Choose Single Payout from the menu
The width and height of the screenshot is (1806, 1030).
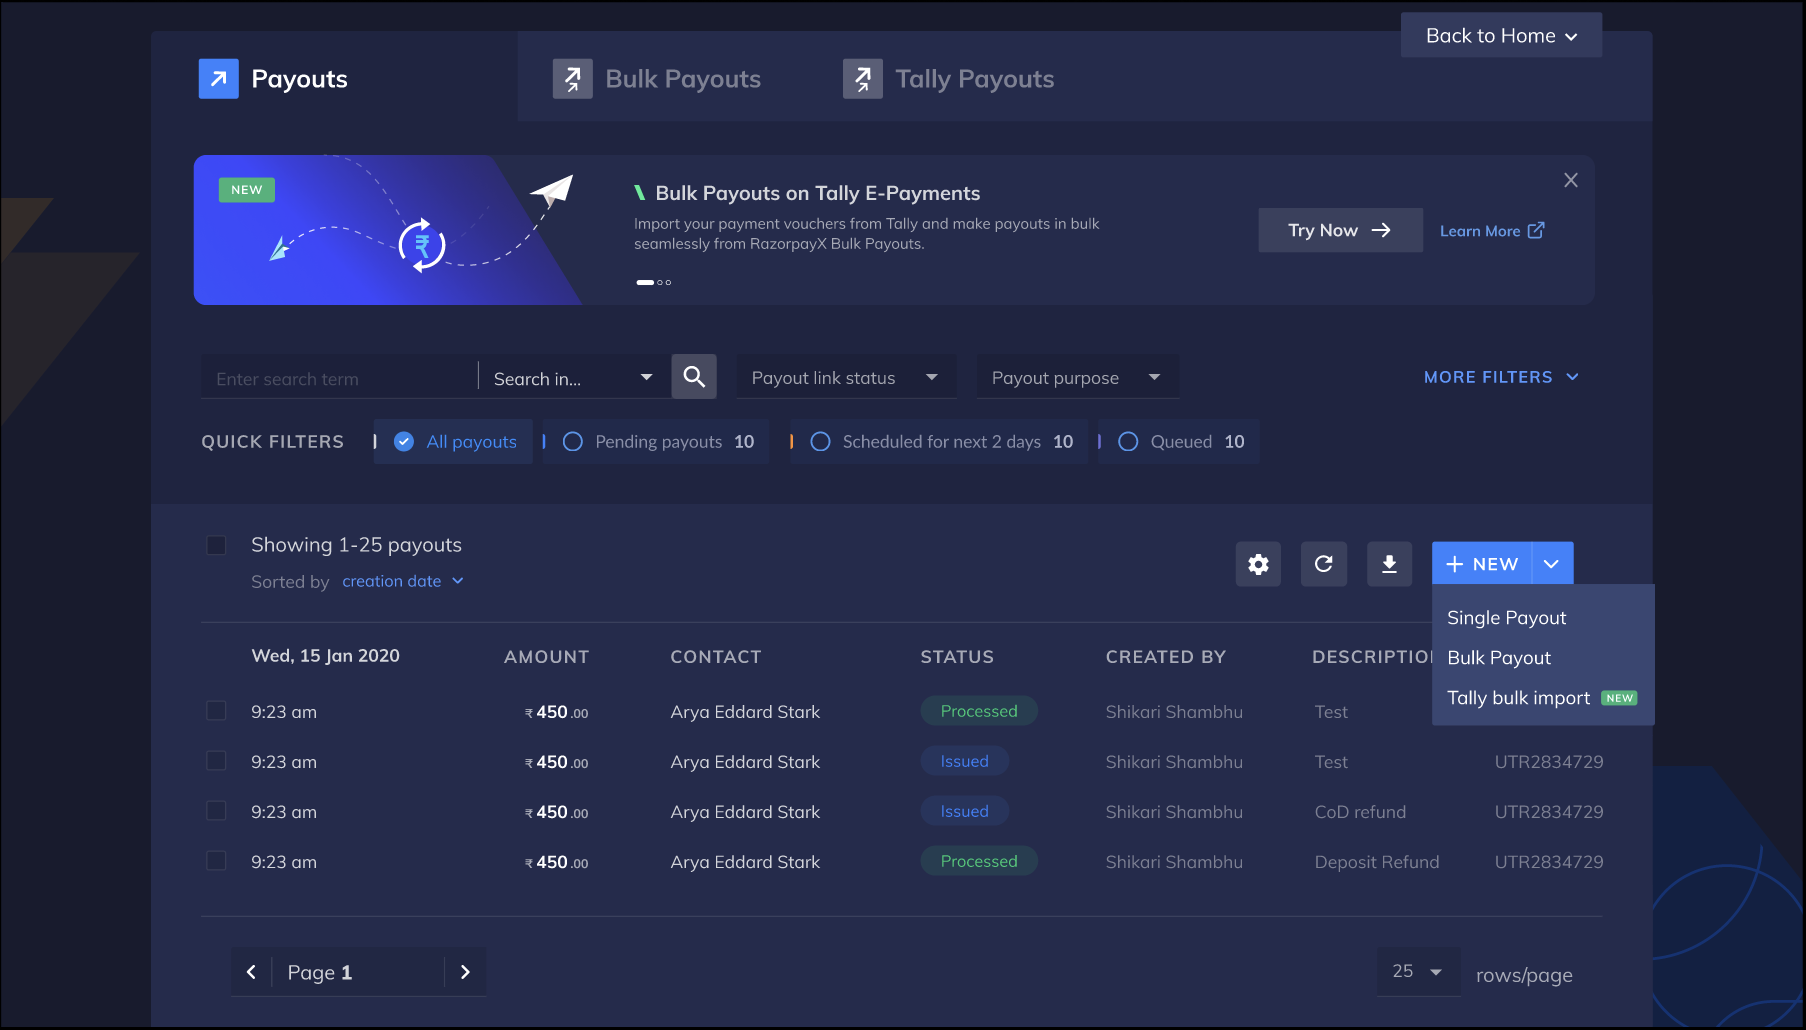[x=1507, y=617]
